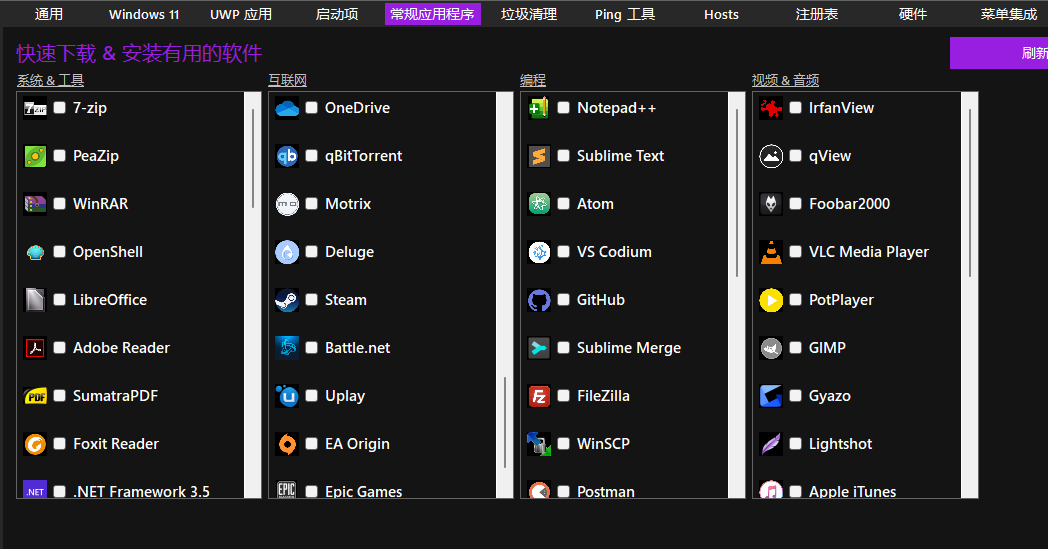1048x549 pixels.
Task: Switch to the UWP 应用 tab
Action: (x=241, y=14)
